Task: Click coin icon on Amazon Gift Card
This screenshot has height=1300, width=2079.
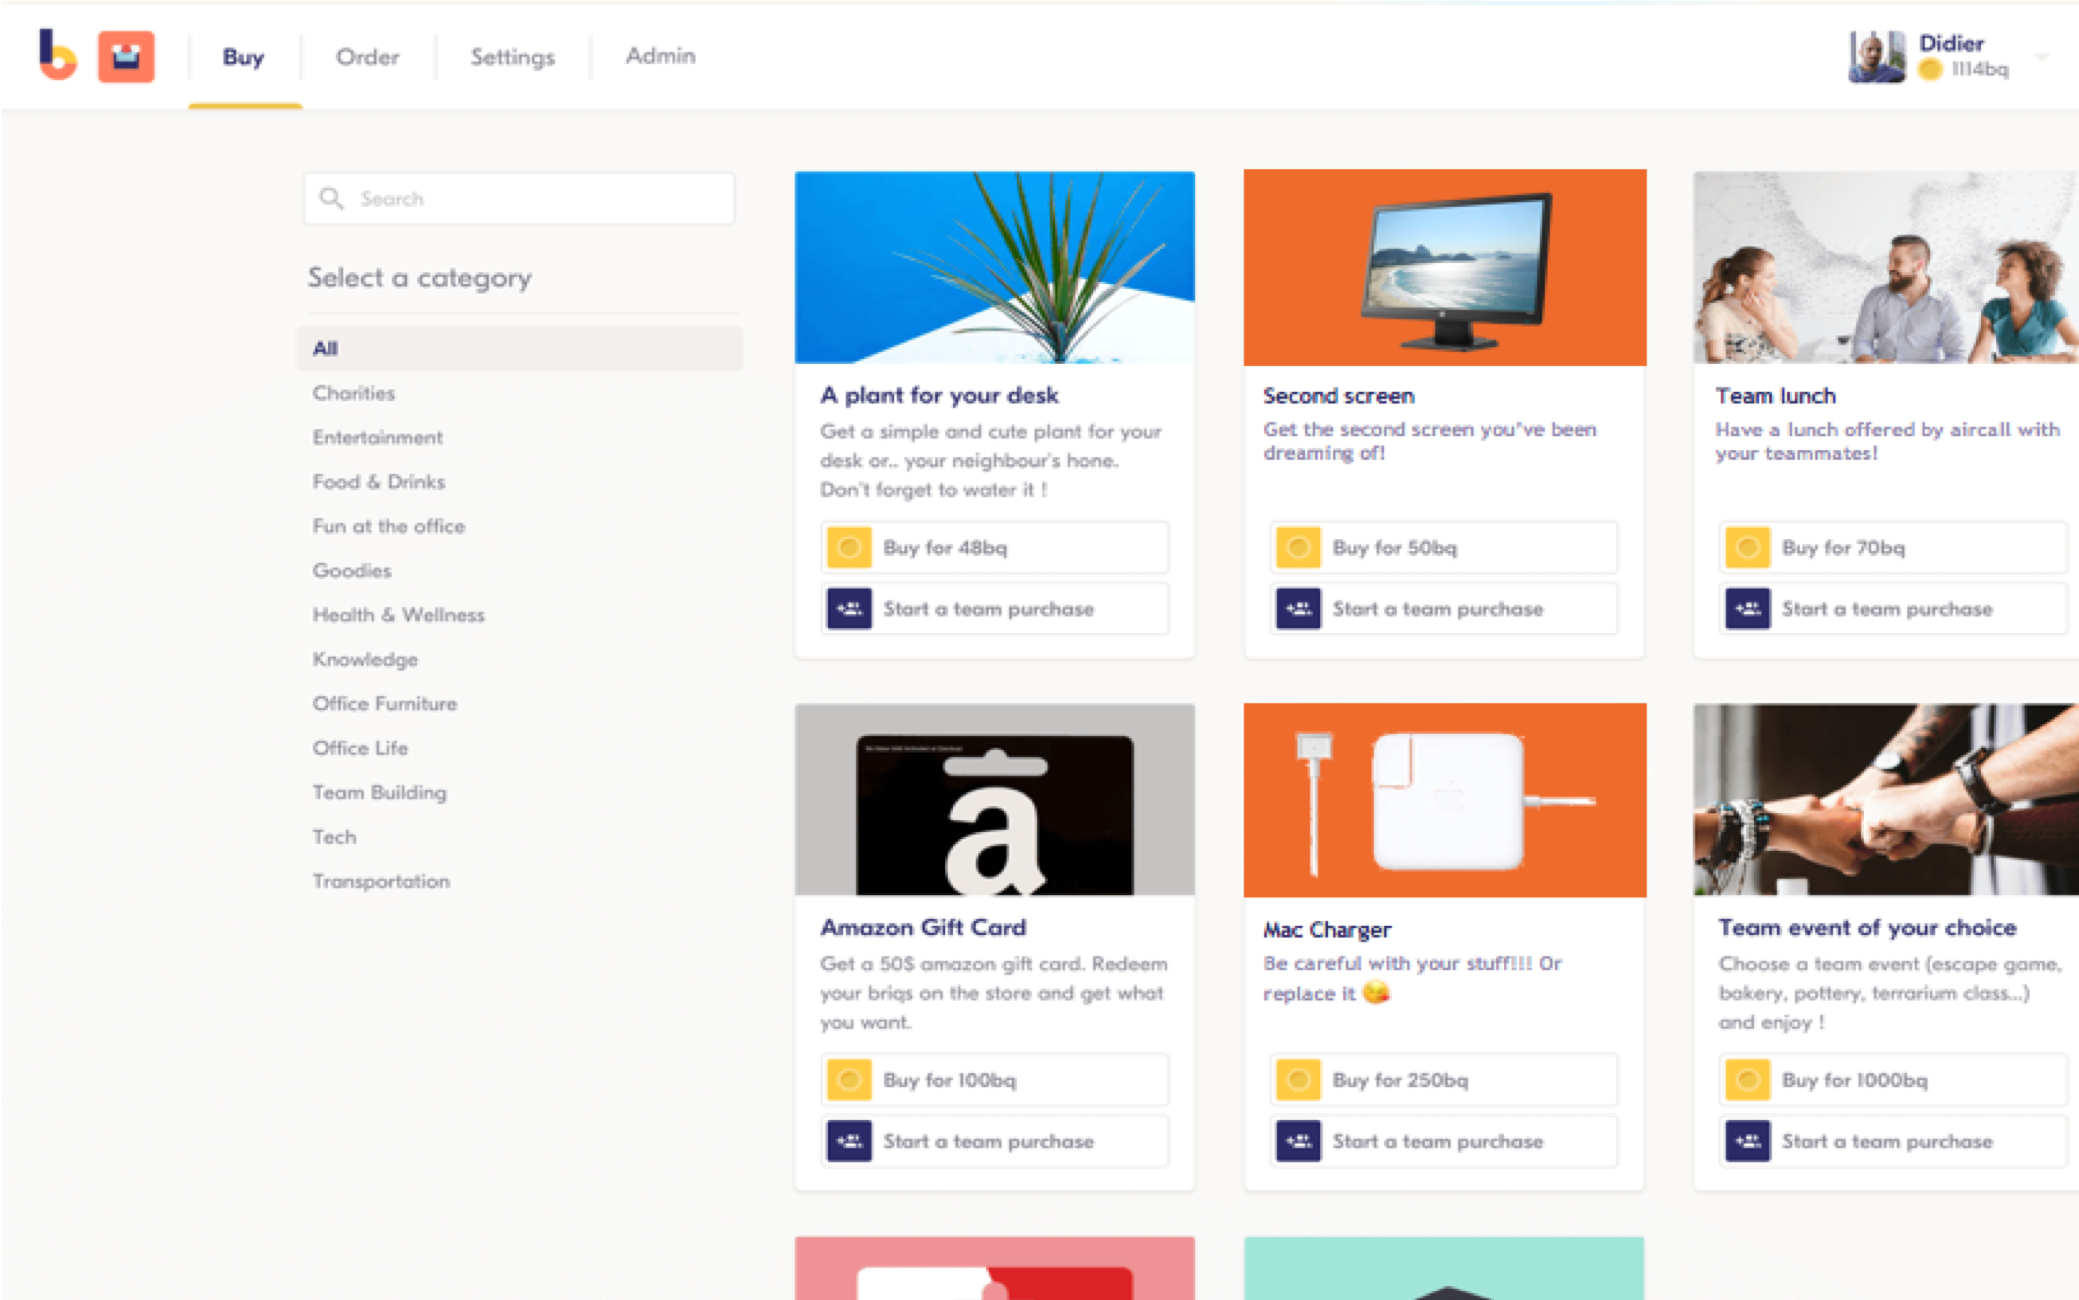Action: point(849,1080)
